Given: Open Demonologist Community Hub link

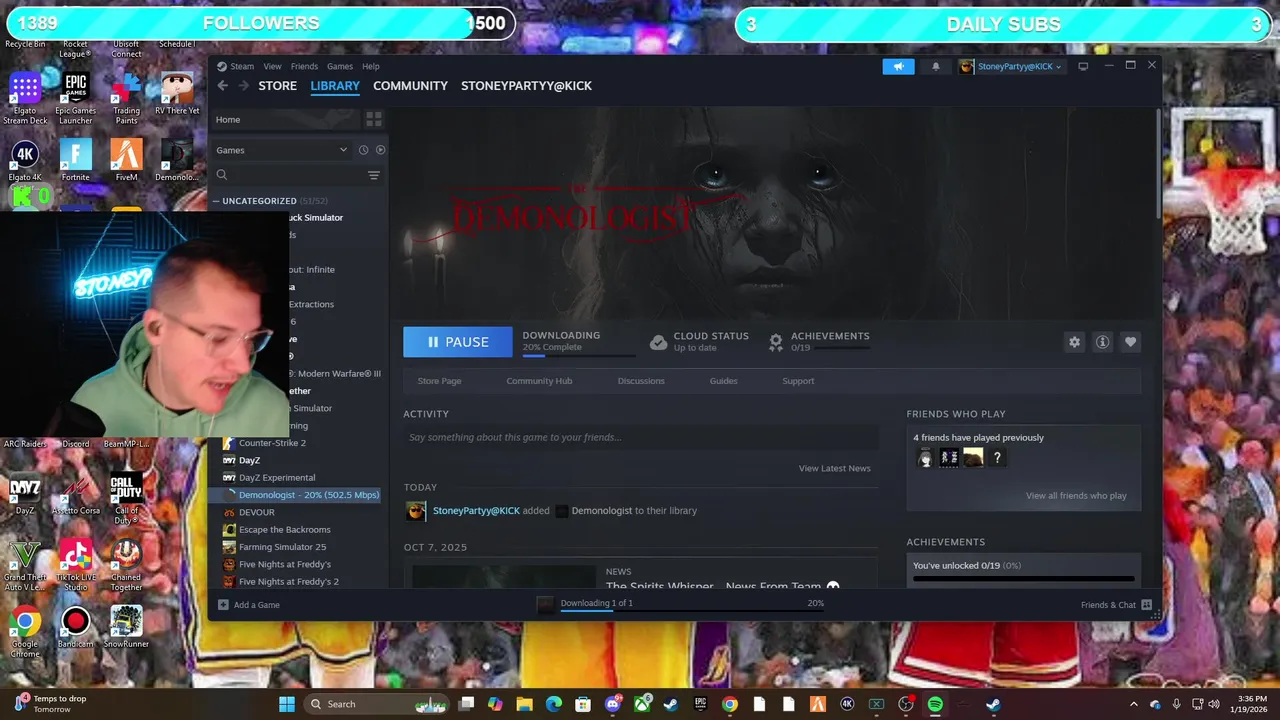Looking at the screenshot, I should click(539, 381).
